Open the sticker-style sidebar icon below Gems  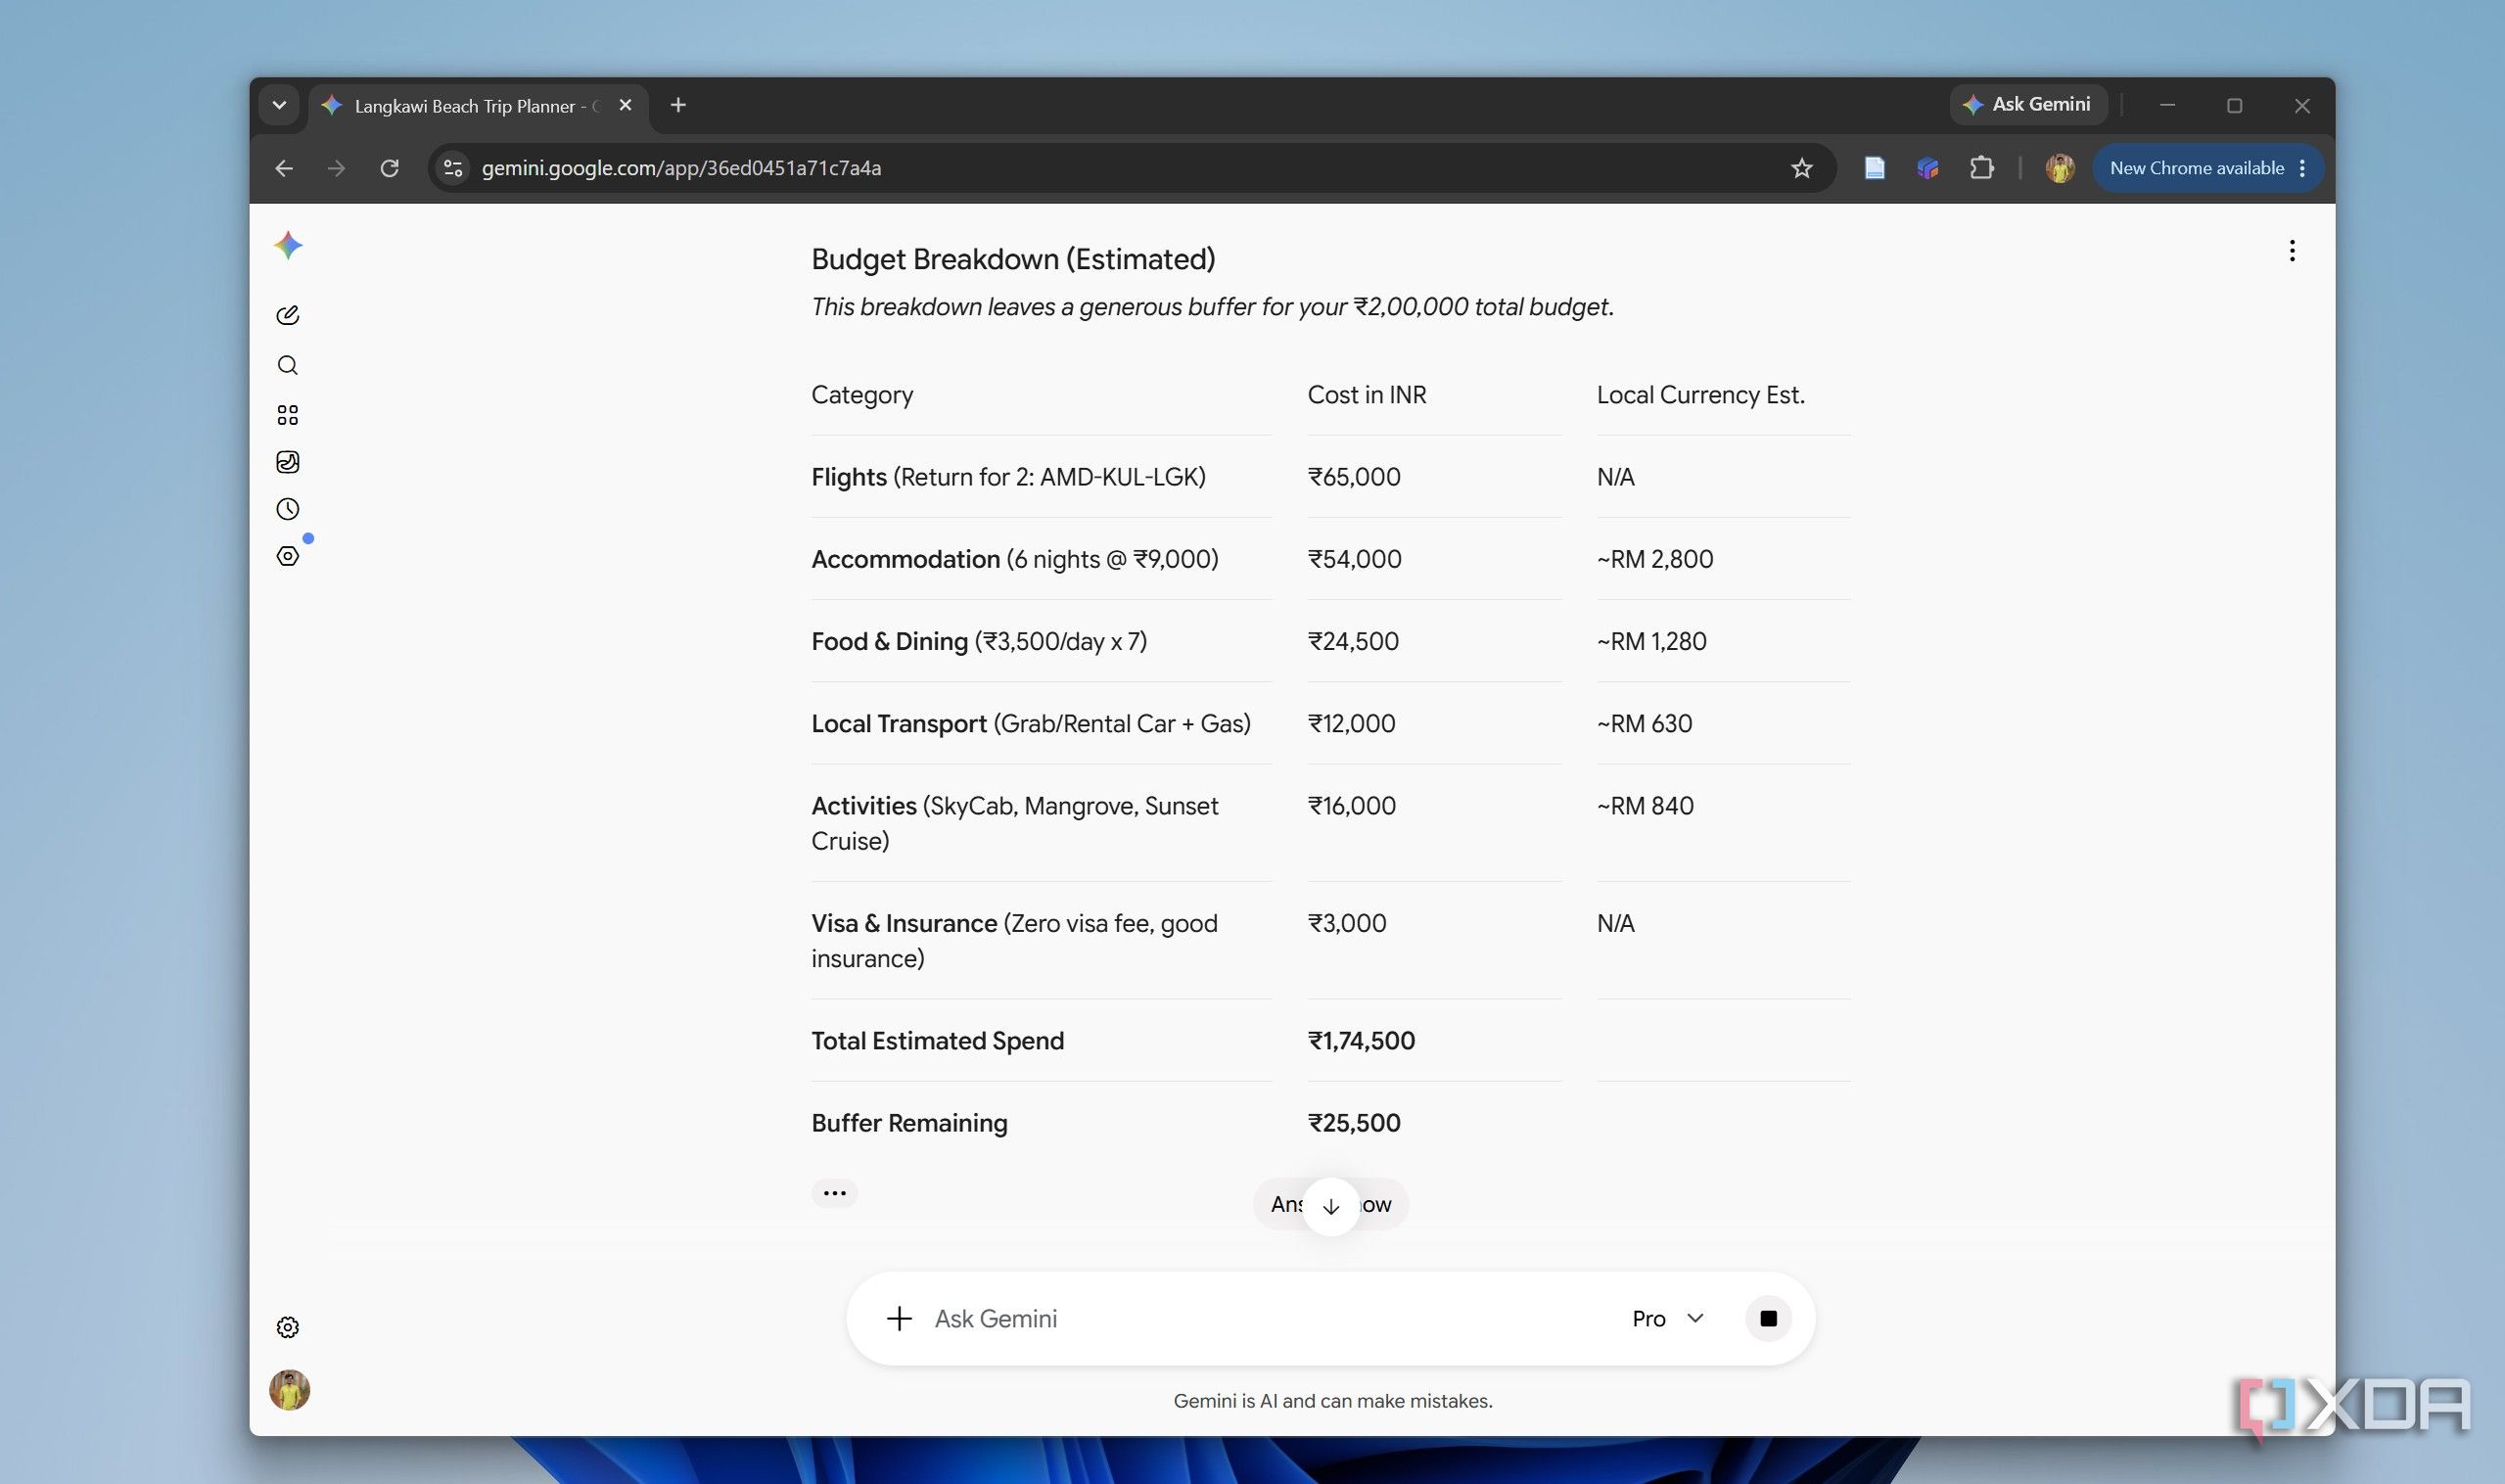click(288, 462)
